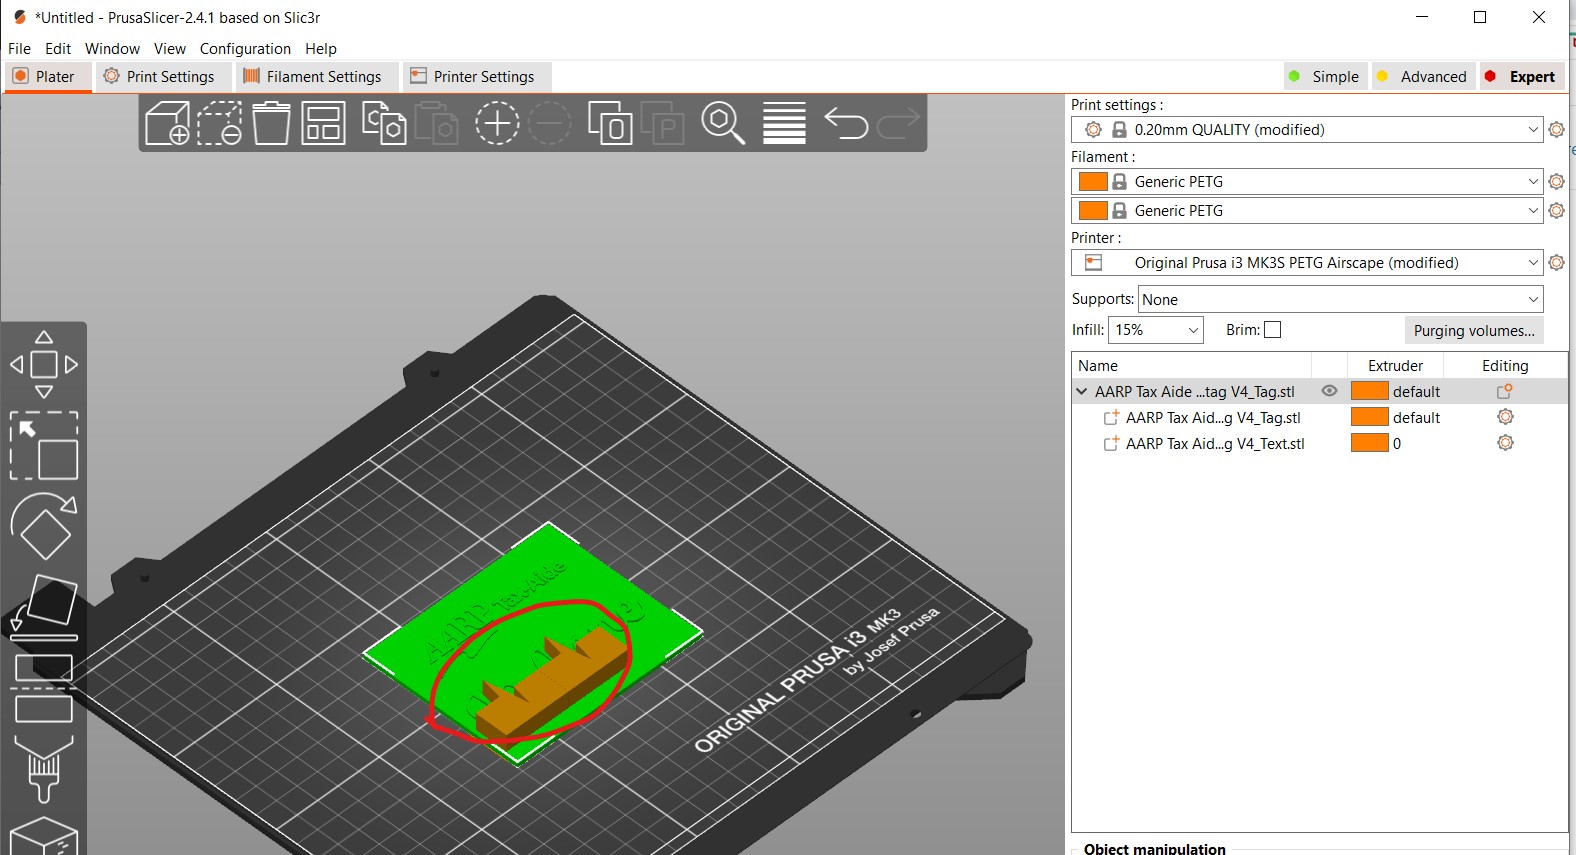This screenshot has height=855, width=1576.
Task: Open the second Generic PETG filament dropdown
Action: pos(1307,210)
